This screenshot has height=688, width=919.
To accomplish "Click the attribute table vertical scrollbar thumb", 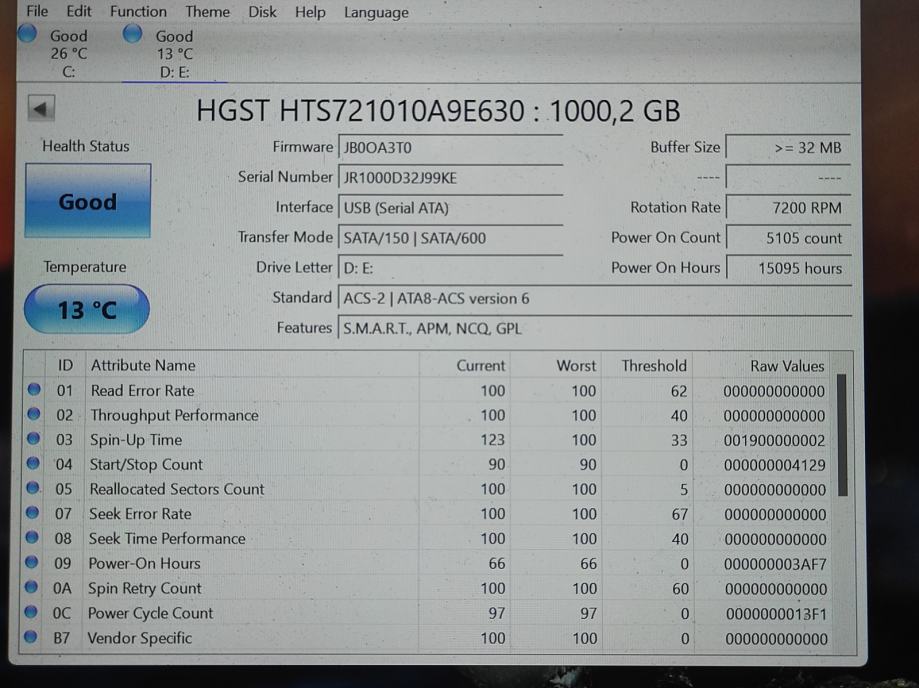I will [x=842, y=435].
